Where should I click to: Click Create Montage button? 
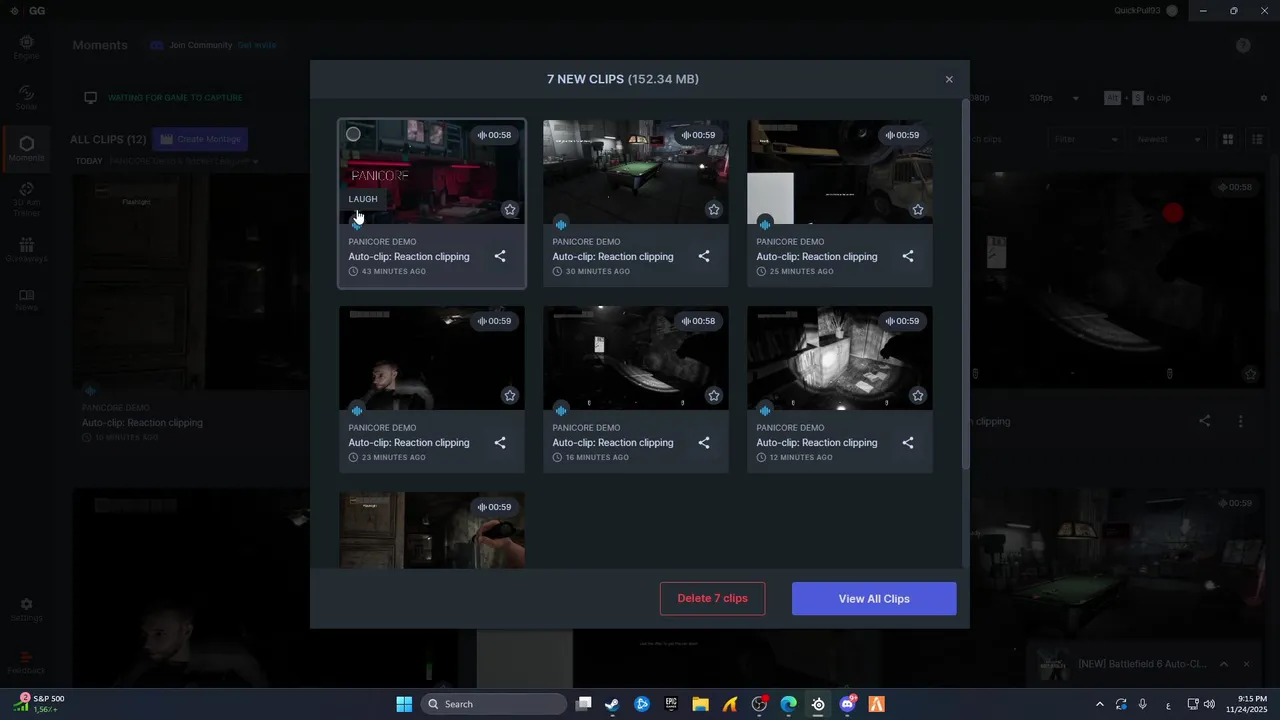[x=201, y=139]
